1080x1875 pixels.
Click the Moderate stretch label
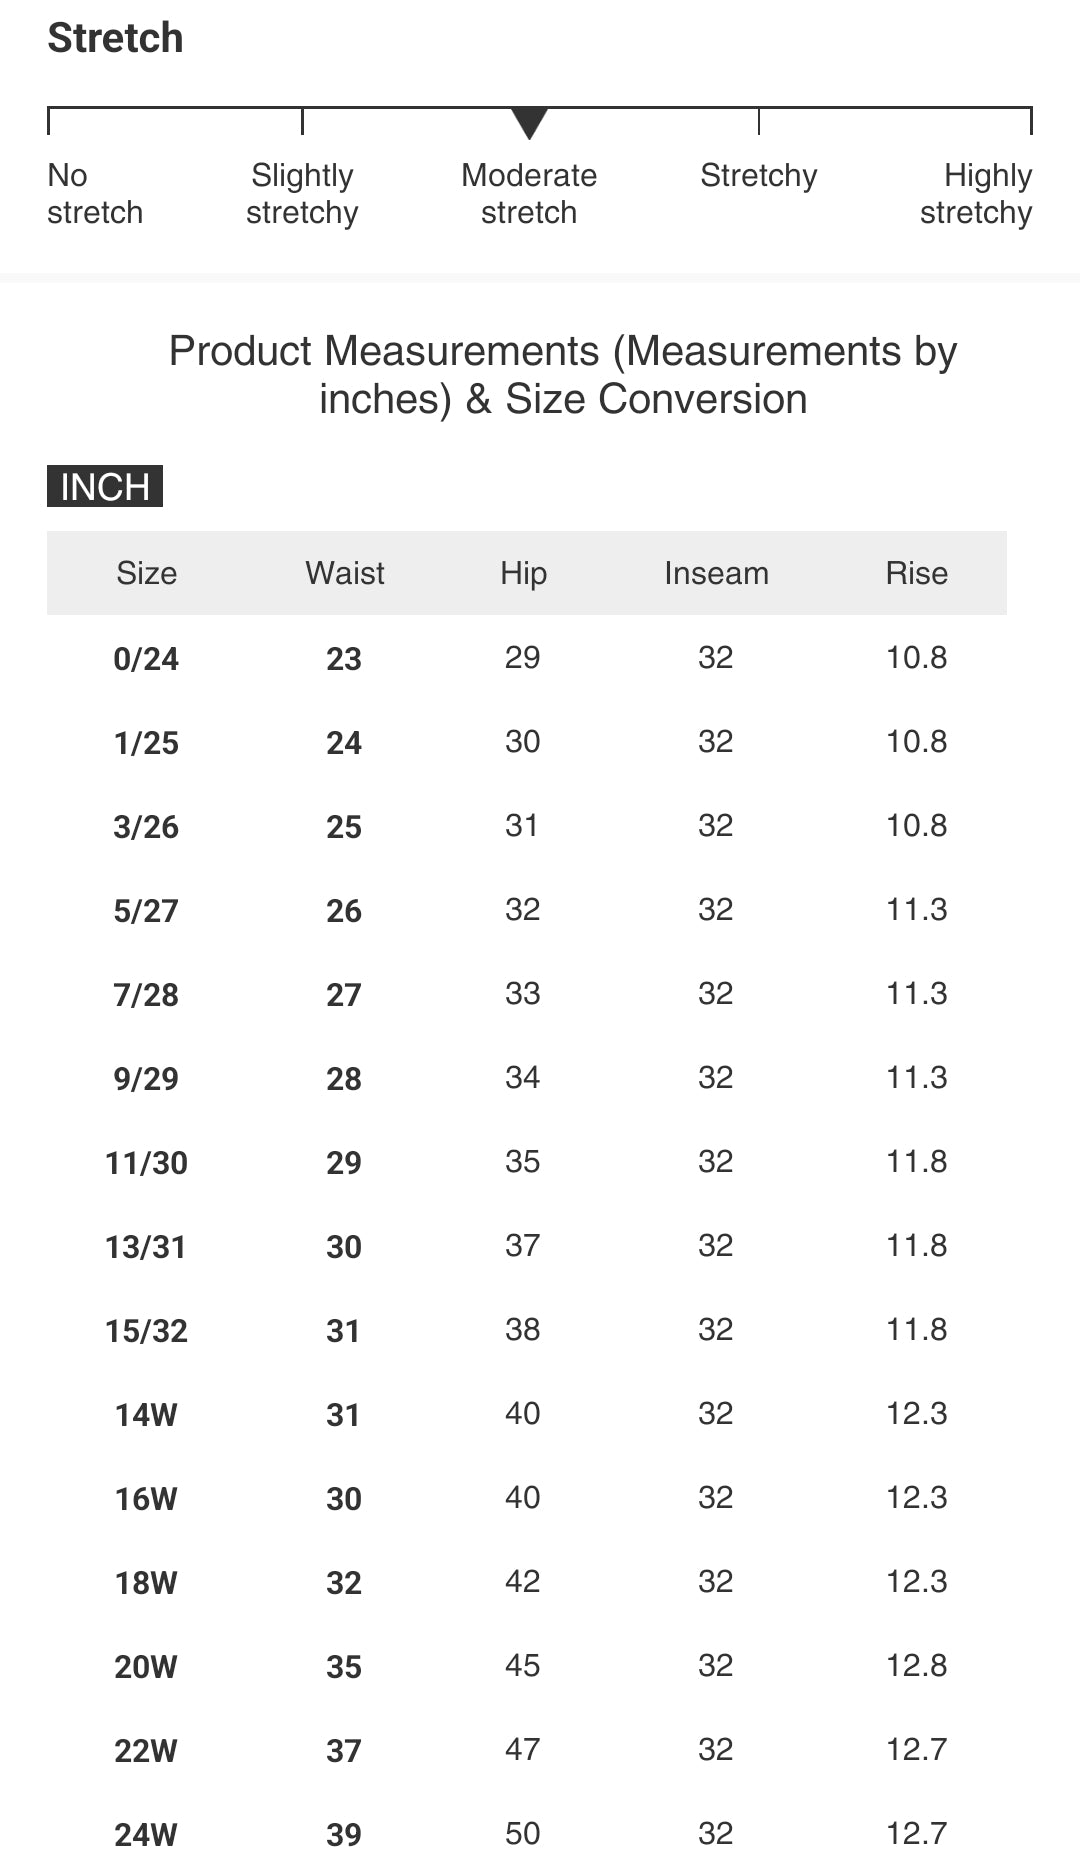point(529,194)
